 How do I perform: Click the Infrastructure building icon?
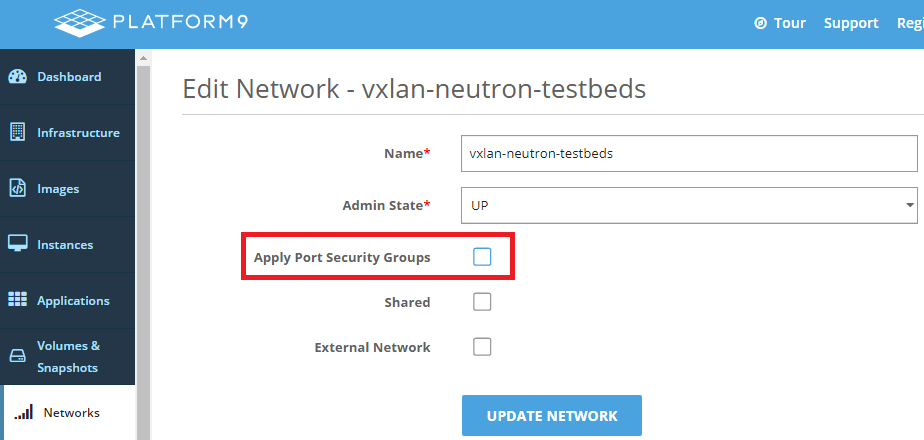click(17, 132)
